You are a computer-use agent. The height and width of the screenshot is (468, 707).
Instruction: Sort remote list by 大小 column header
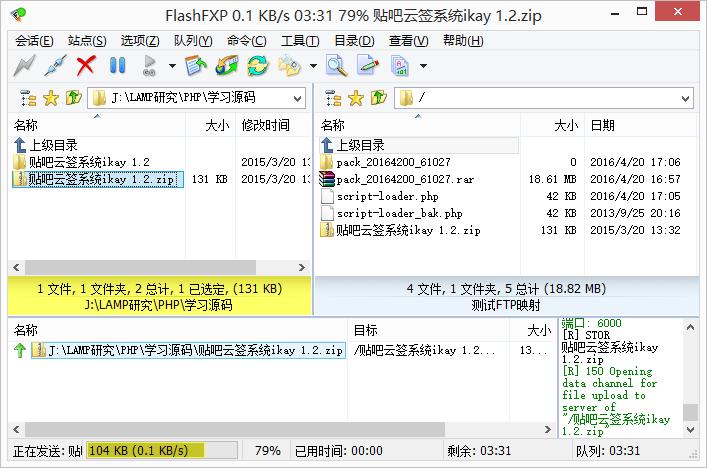[x=552, y=125]
